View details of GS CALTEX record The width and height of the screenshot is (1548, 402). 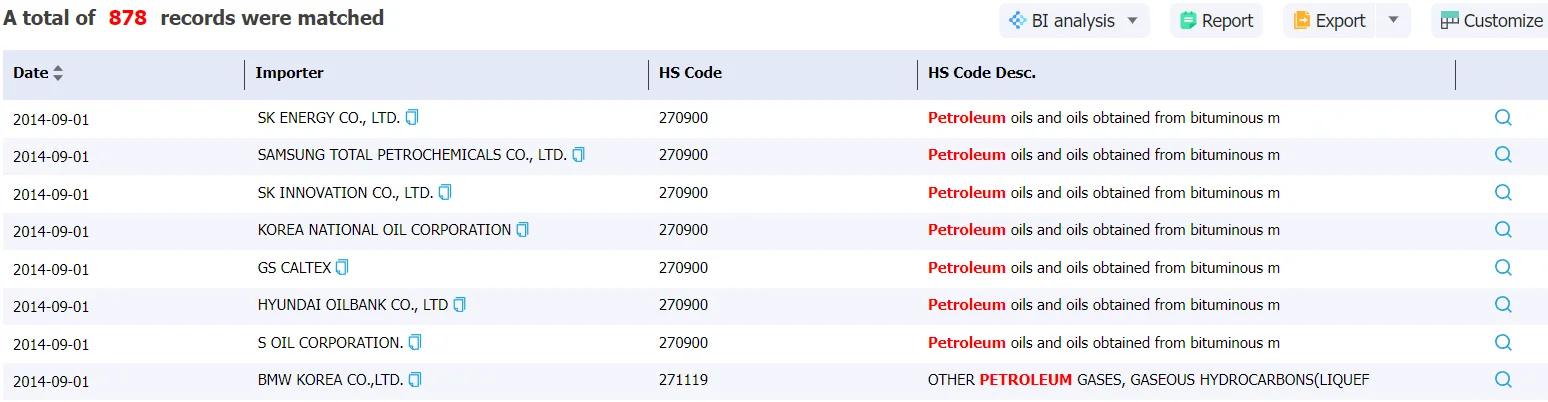pyautogui.click(x=1502, y=267)
